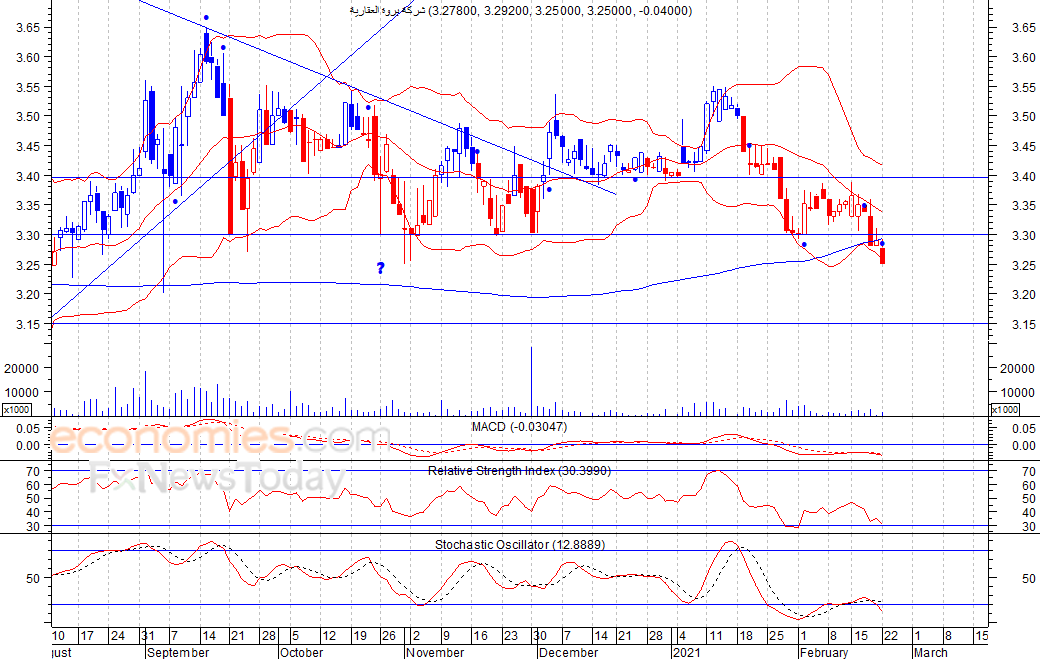This screenshot has width=1040, height=659.
Task: Click the date 11 on time axis
Action: tap(715, 636)
